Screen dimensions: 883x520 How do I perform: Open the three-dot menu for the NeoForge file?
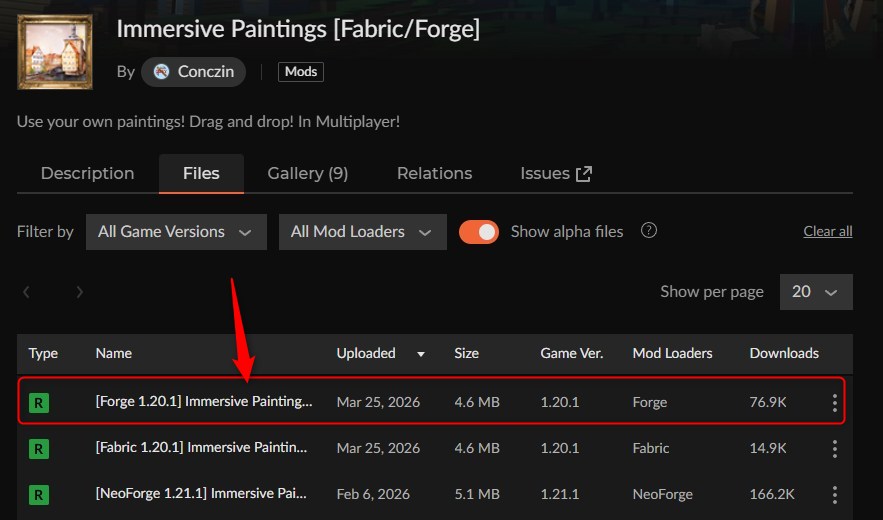(835, 495)
